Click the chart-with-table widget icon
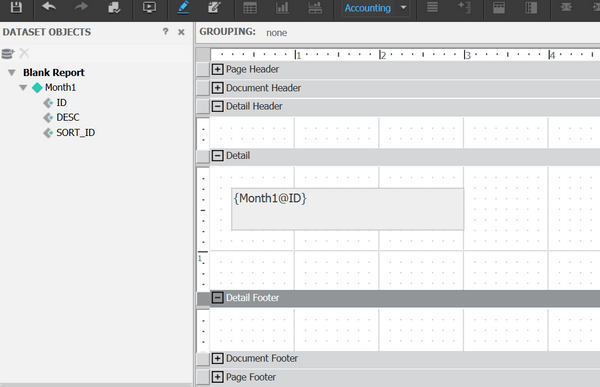Image resolution: width=600 pixels, height=387 pixels. tap(315, 8)
